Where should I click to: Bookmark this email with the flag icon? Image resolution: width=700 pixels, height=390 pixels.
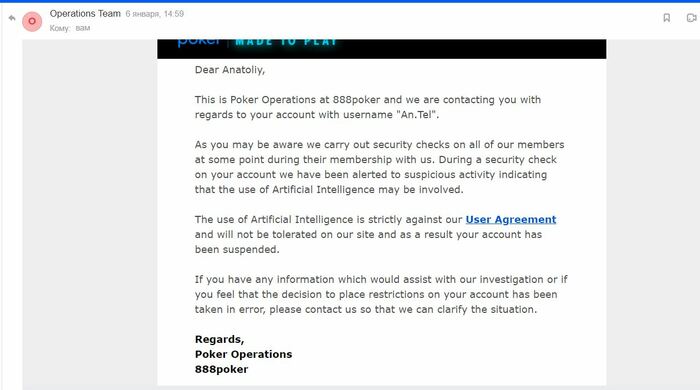point(667,18)
